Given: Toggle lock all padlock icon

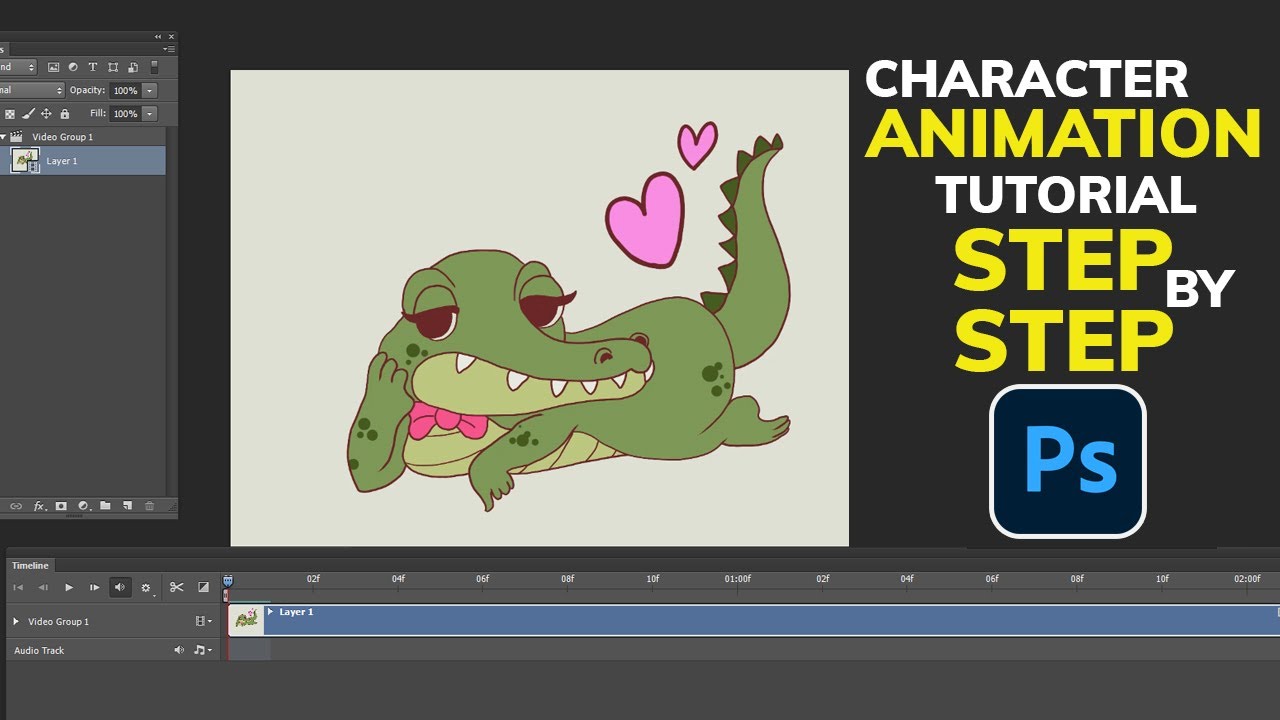Looking at the screenshot, I should click(x=65, y=114).
